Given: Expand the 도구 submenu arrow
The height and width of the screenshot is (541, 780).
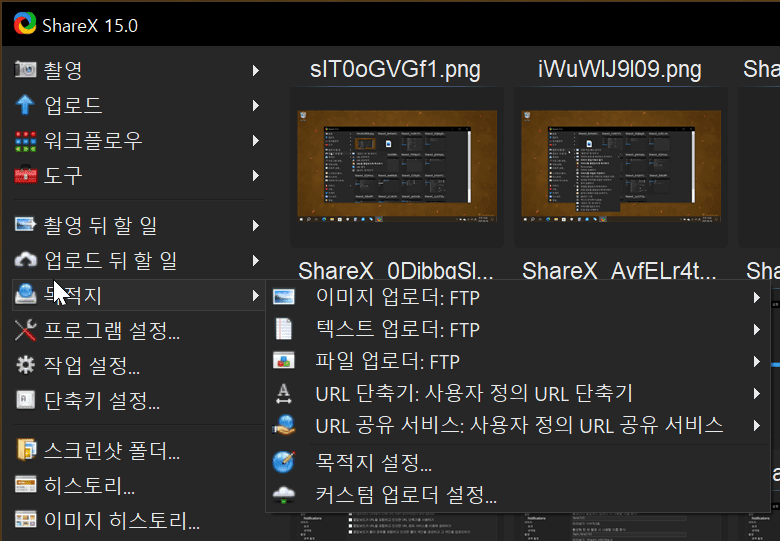Looking at the screenshot, I should (256, 176).
